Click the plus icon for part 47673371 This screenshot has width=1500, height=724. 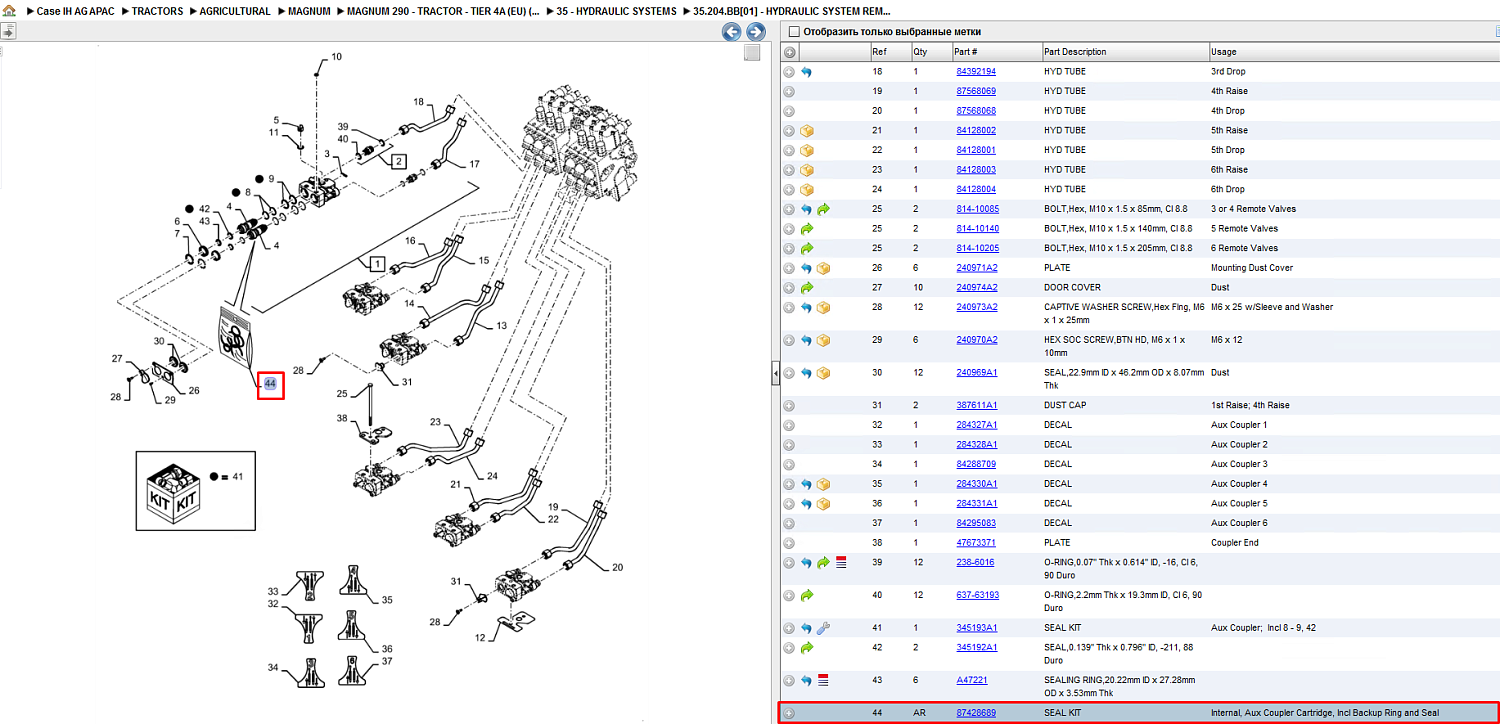tap(789, 543)
